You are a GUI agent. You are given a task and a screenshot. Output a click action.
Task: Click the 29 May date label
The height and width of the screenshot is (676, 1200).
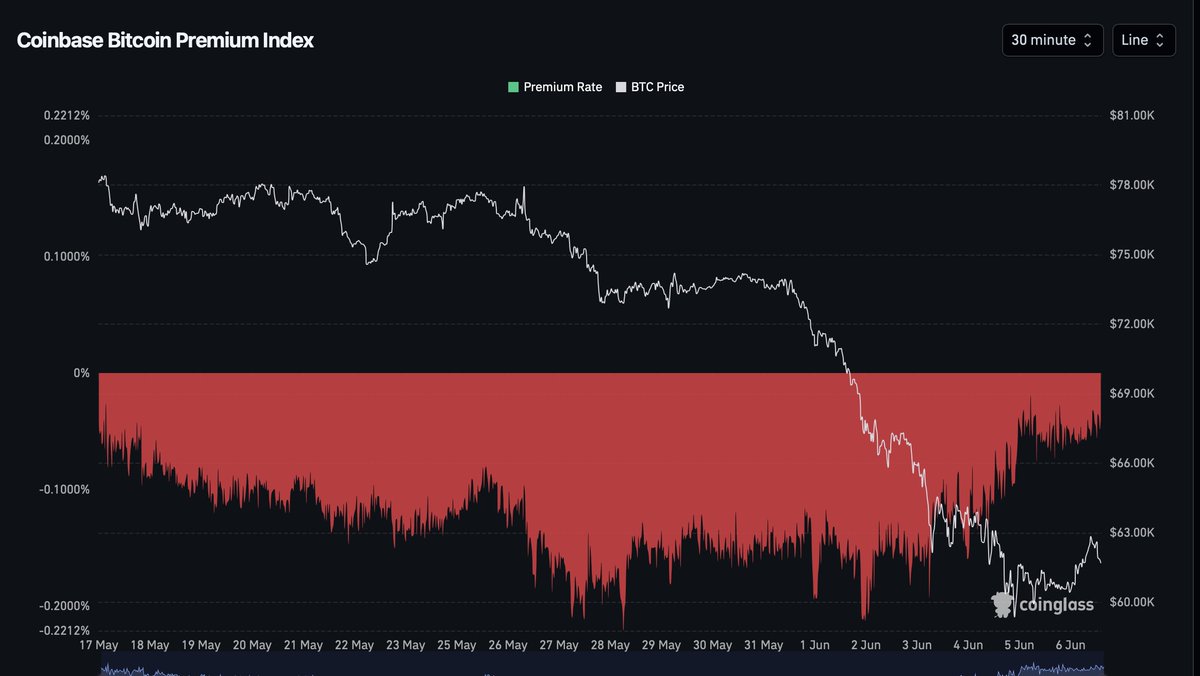coord(661,645)
